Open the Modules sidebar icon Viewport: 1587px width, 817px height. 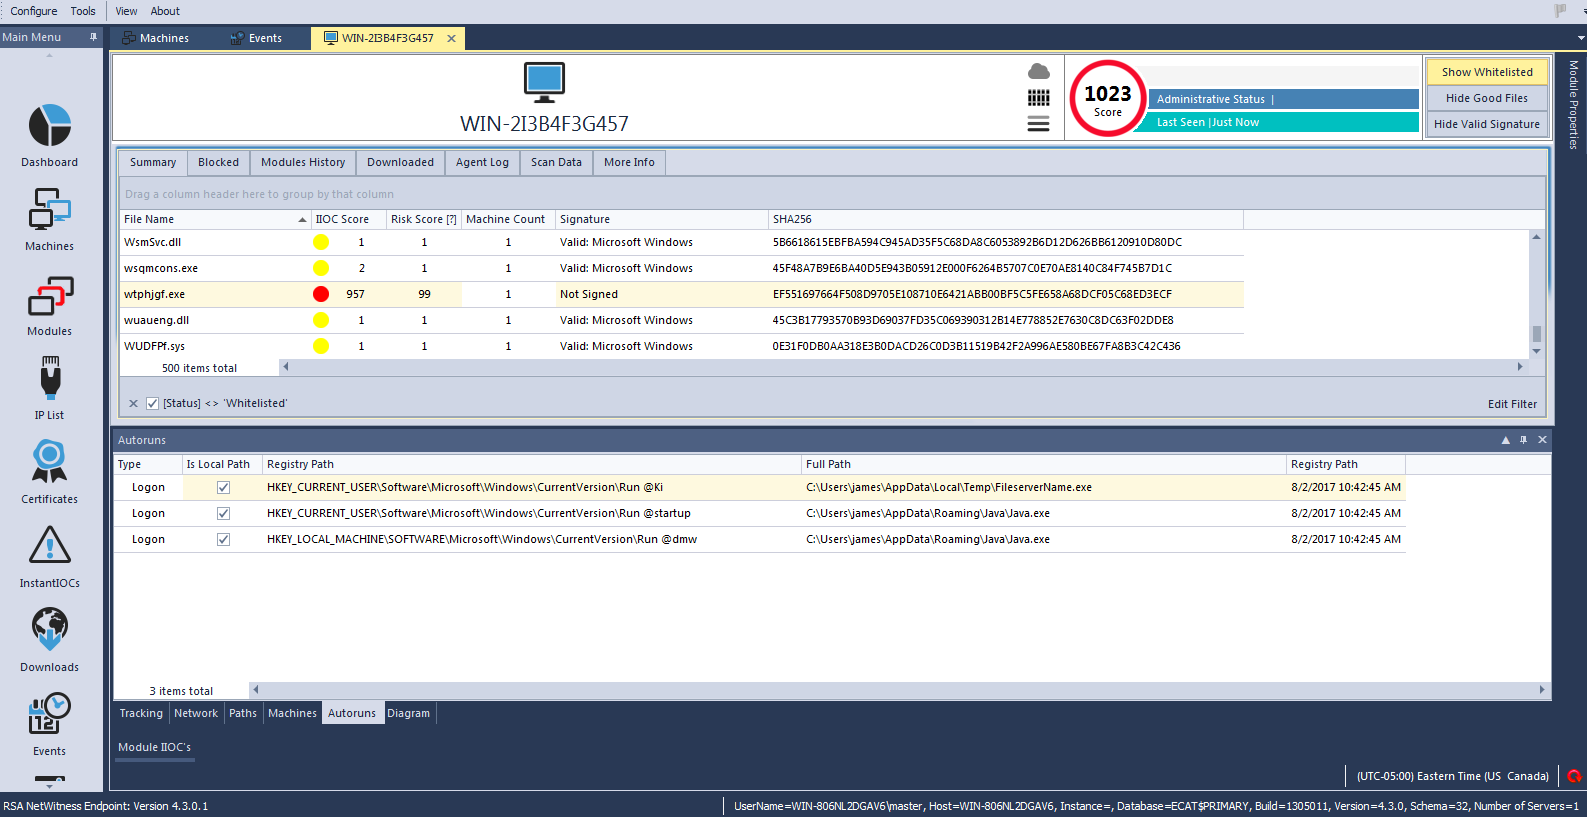click(x=49, y=297)
